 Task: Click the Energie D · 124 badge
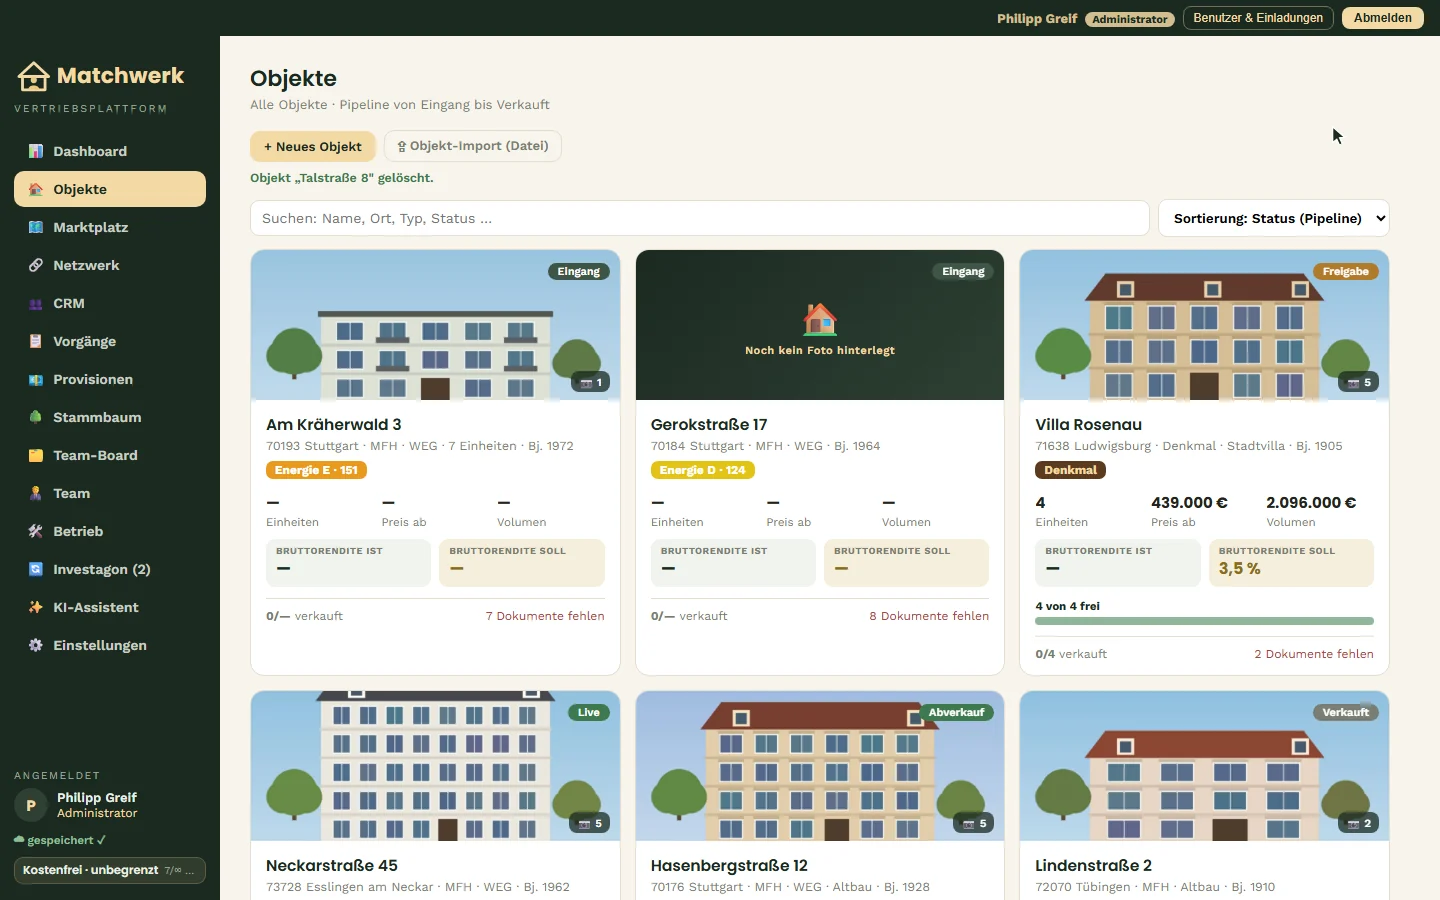[702, 470]
